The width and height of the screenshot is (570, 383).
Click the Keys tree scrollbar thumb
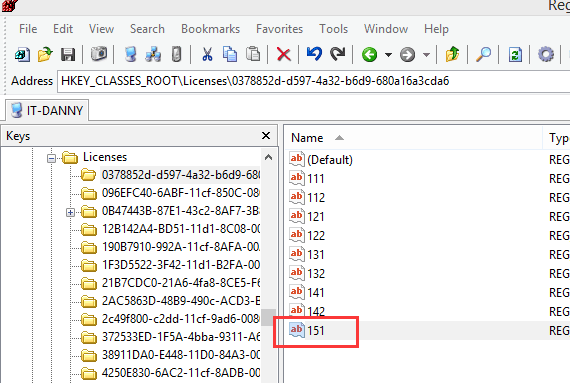pyautogui.click(x=268, y=318)
